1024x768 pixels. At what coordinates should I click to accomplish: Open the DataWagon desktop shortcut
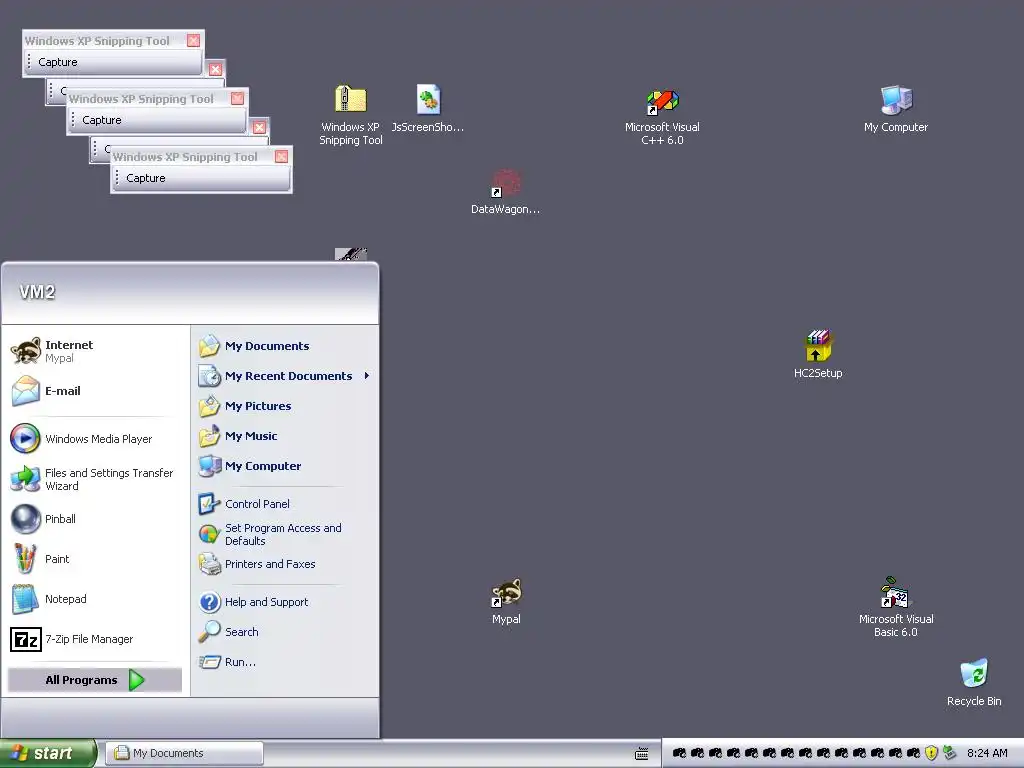pyautogui.click(x=505, y=191)
